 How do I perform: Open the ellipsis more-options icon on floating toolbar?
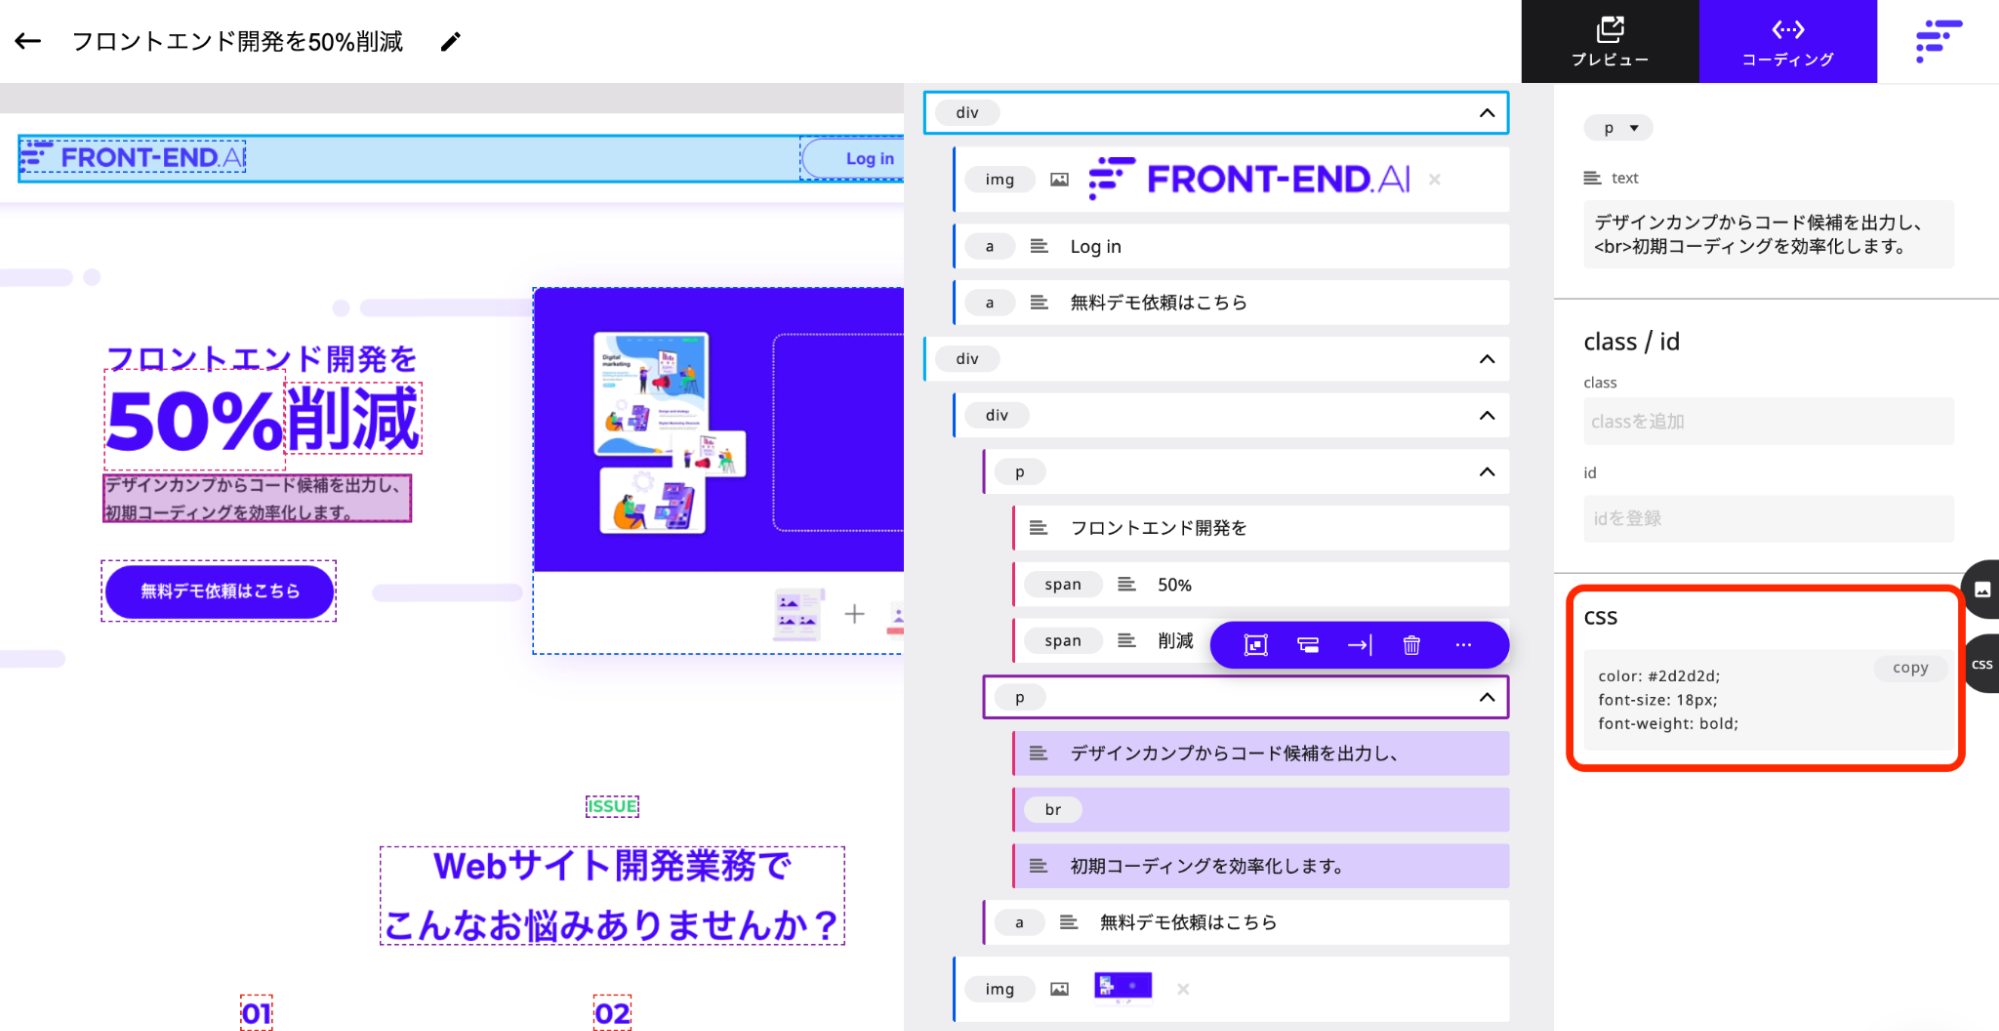[x=1463, y=645]
